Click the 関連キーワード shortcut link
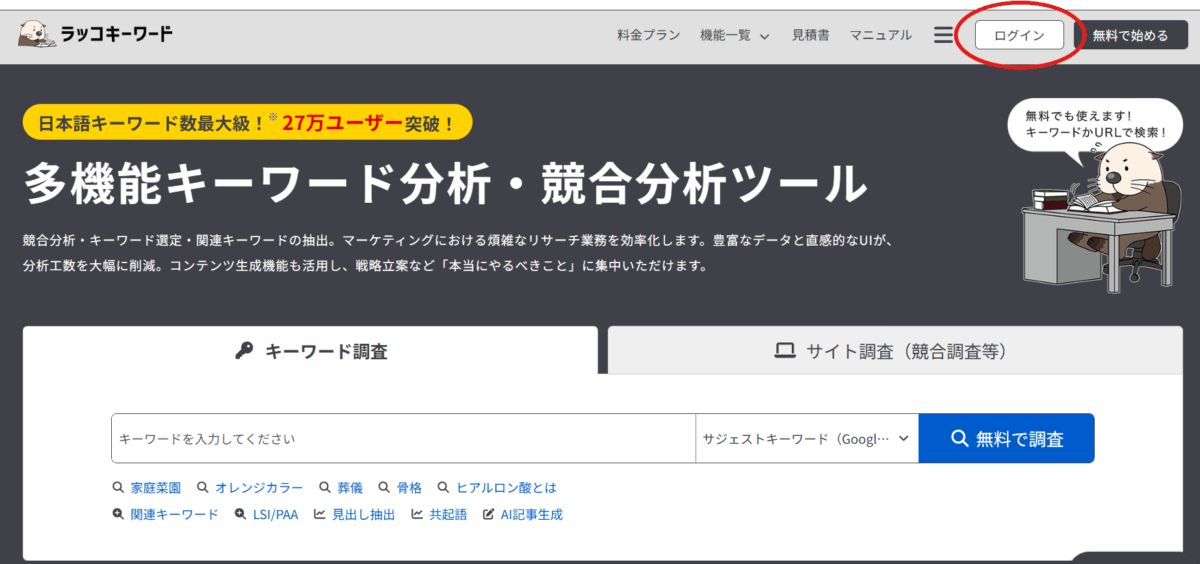Viewport: 1200px width, 564px height. click(165, 515)
